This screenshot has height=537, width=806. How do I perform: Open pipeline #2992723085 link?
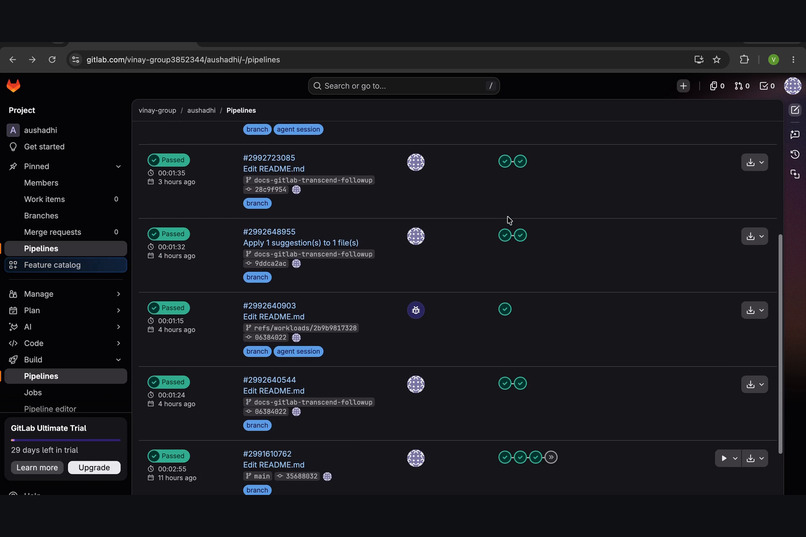coord(269,158)
